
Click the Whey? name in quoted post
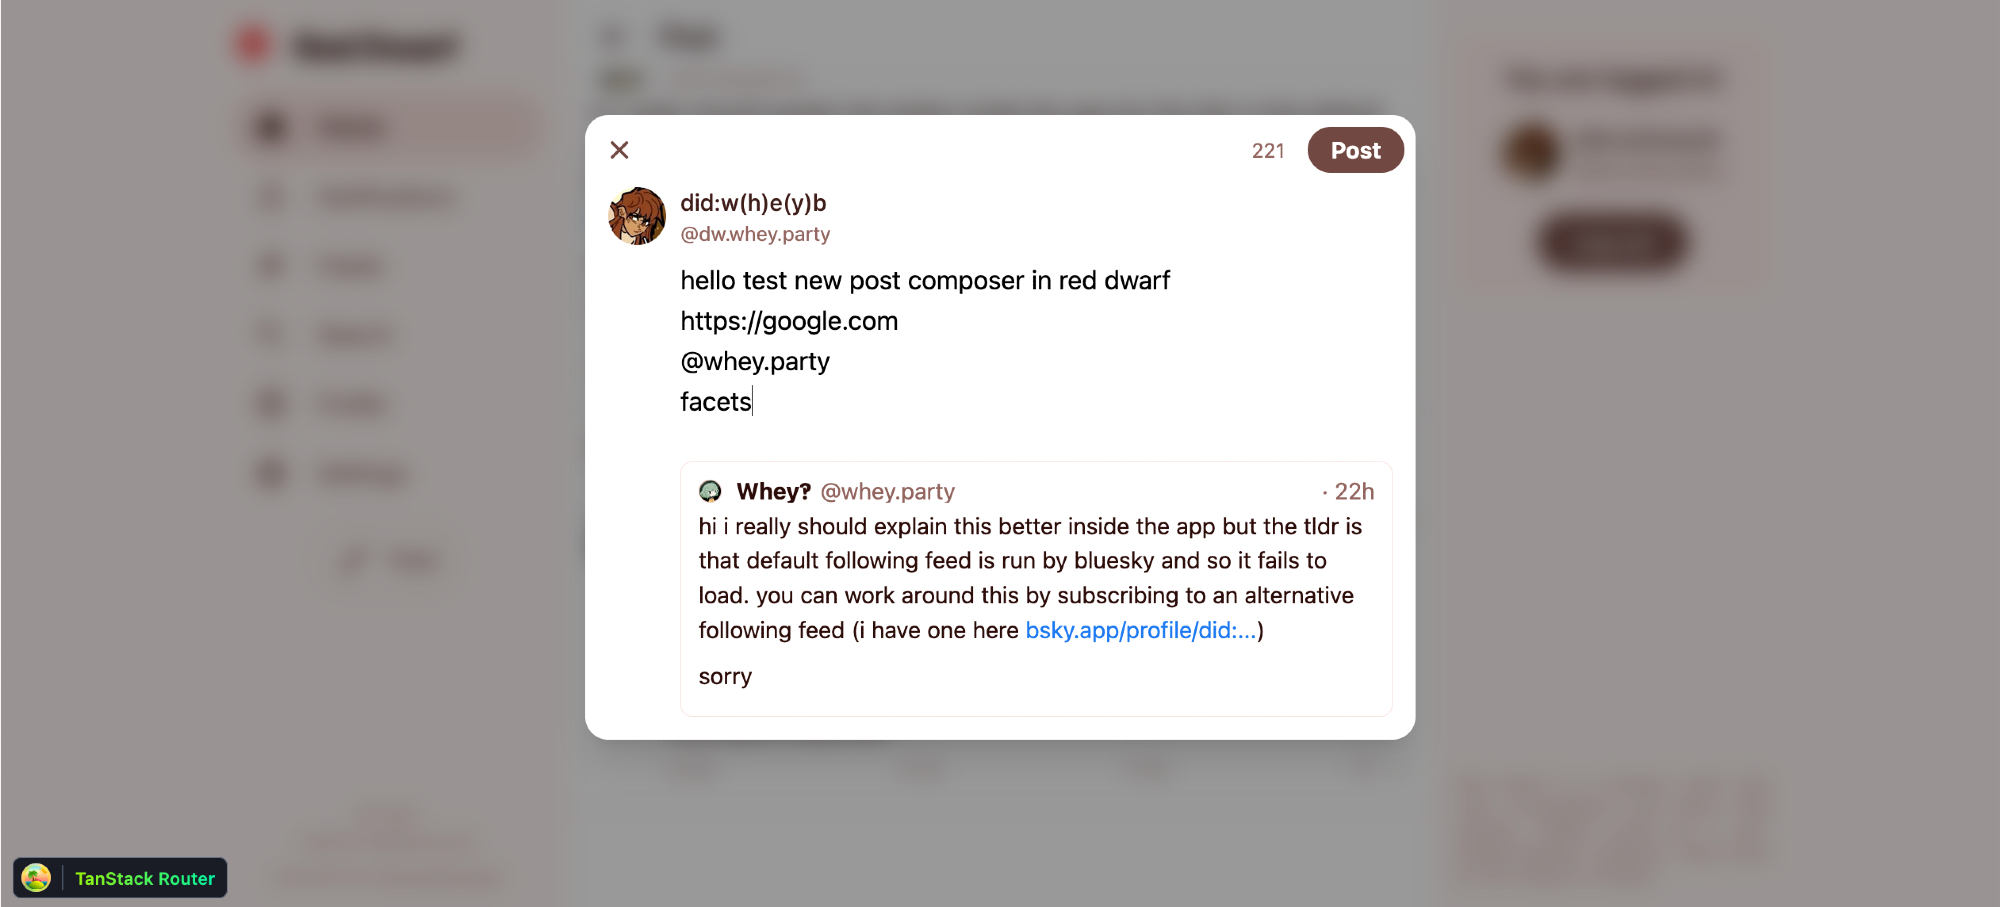[x=773, y=491]
